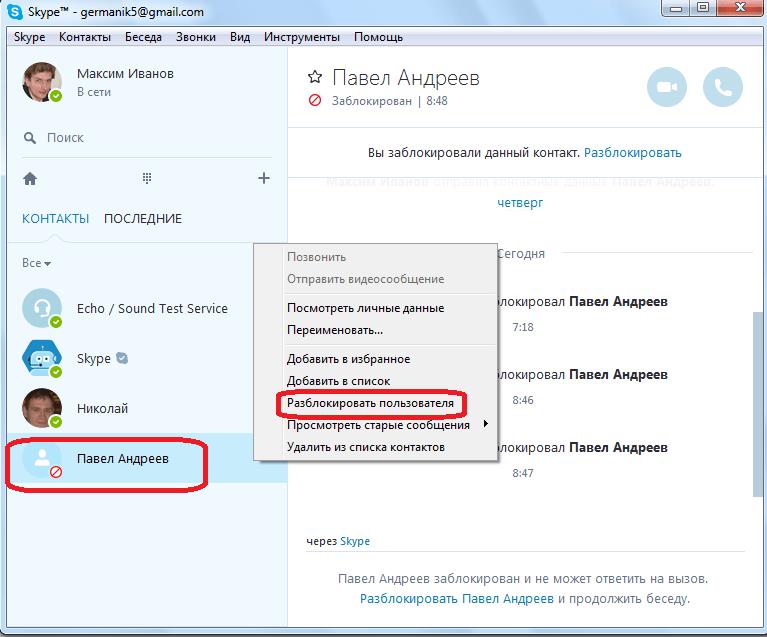The height and width of the screenshot is (637, 767).
Task: Choose Добавить в список in context menu
Action: click(x=338, y=381)
